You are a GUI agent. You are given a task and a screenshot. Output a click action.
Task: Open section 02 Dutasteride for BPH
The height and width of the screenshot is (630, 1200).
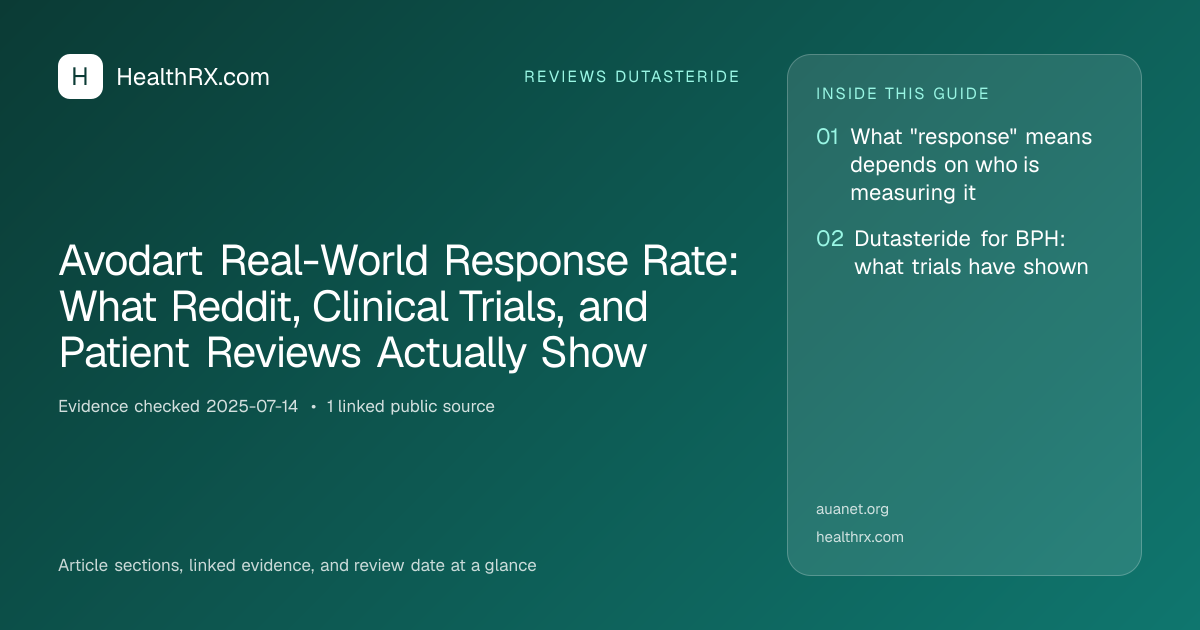click(952, 253)
